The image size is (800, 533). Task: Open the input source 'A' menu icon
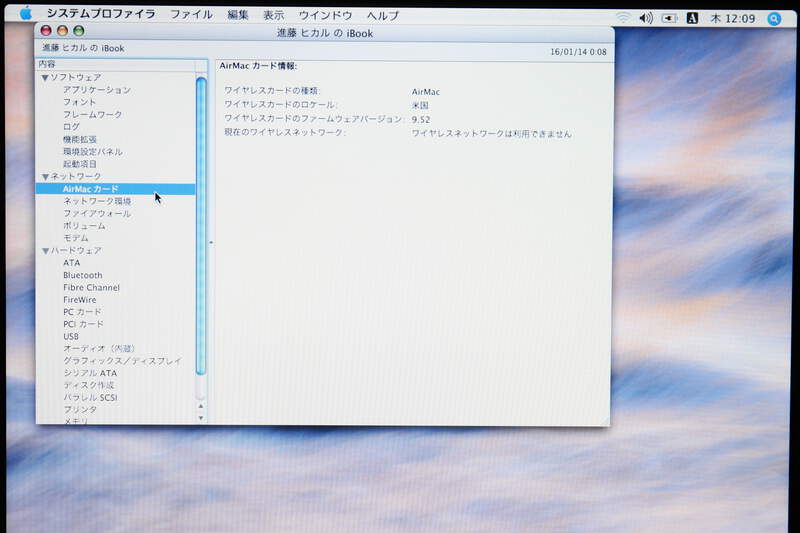pyautogui.click(x=692, y=18)
